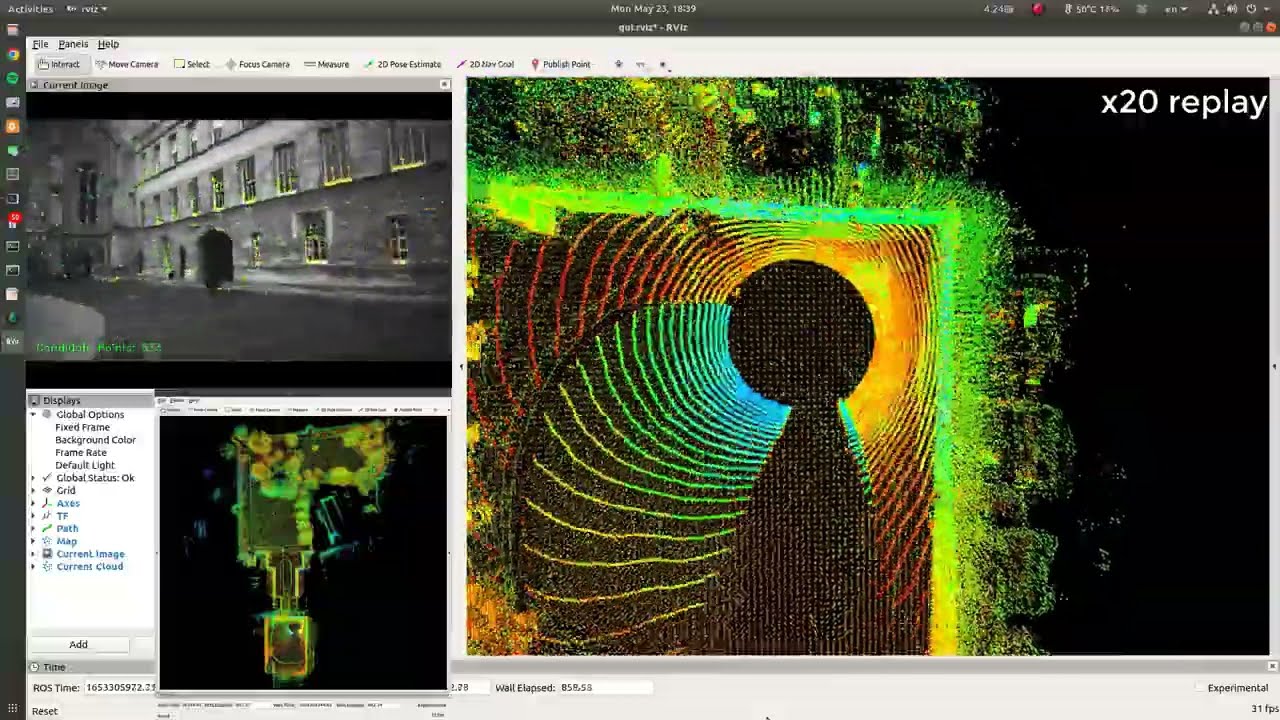Expand the TF display node
Image resolution: width=1280 pixels, height=720 pixels.
pyautogui.click(x=33, y=516)
